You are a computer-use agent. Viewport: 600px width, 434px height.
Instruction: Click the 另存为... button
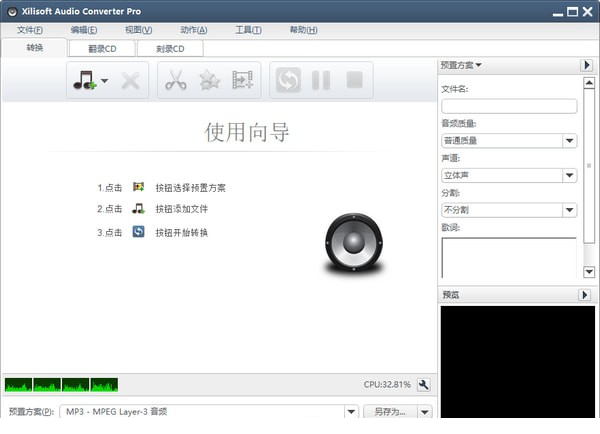(x=390, y=412)
